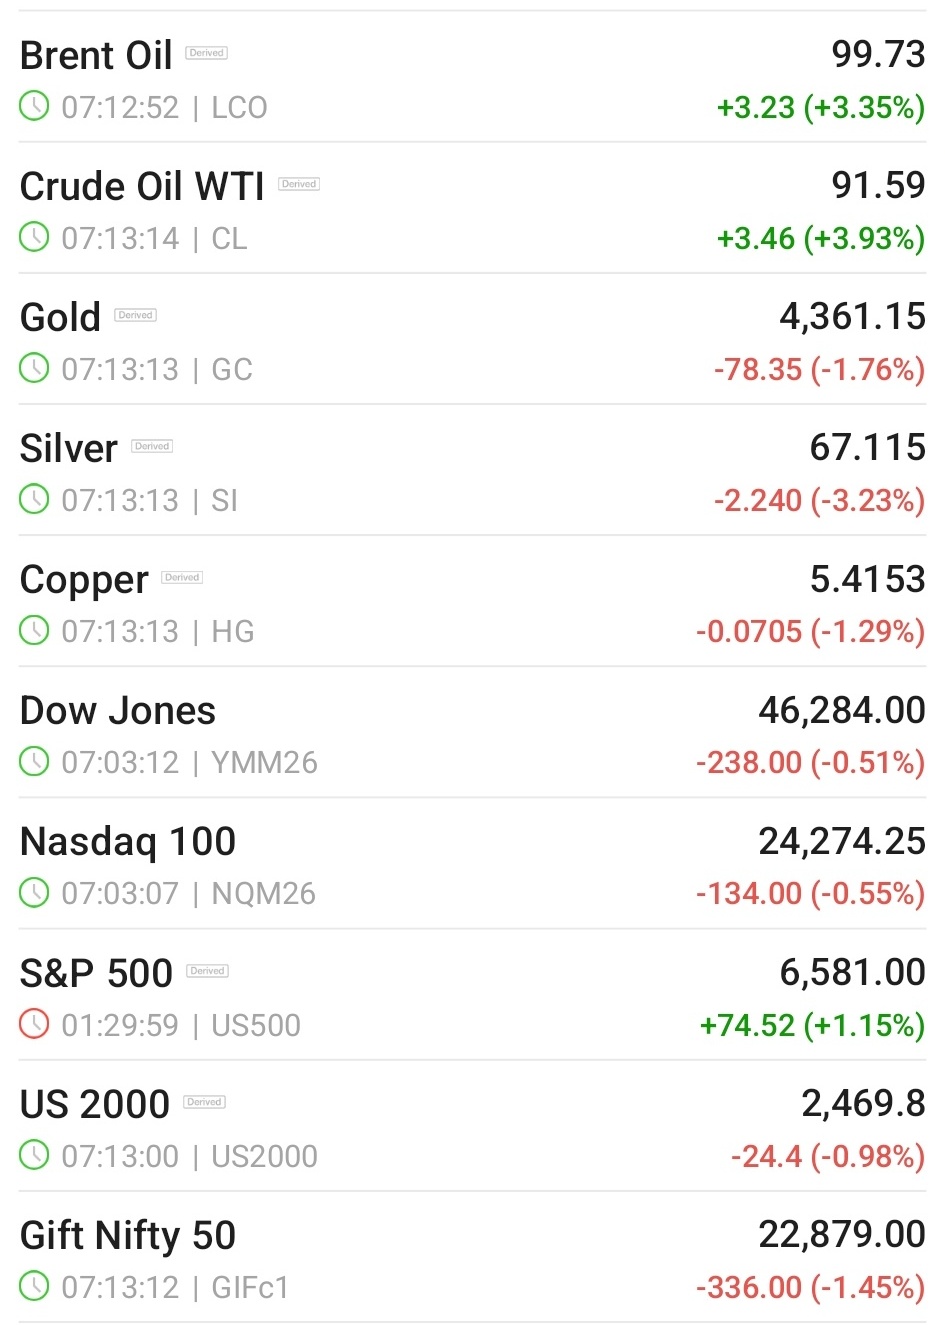Tap the Silver change -2.240 (-3.23%)
Viewport: 945px width, 1325px height.
819,500
